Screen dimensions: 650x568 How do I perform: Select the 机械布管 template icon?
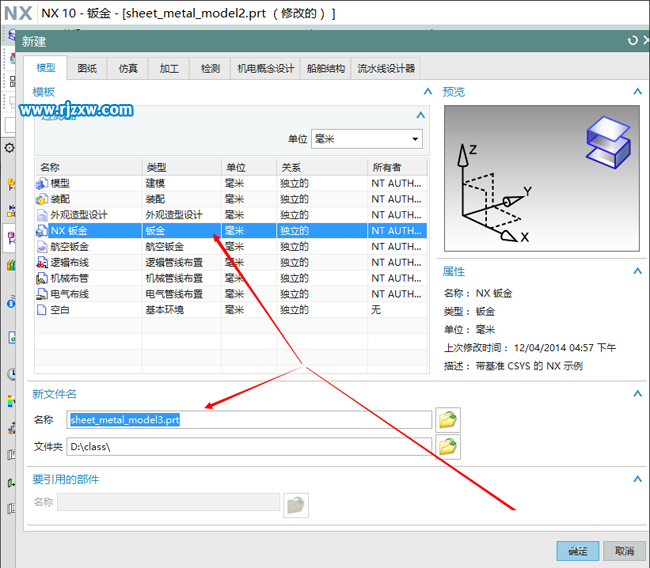pyautogui.click(x=42, y=278)
